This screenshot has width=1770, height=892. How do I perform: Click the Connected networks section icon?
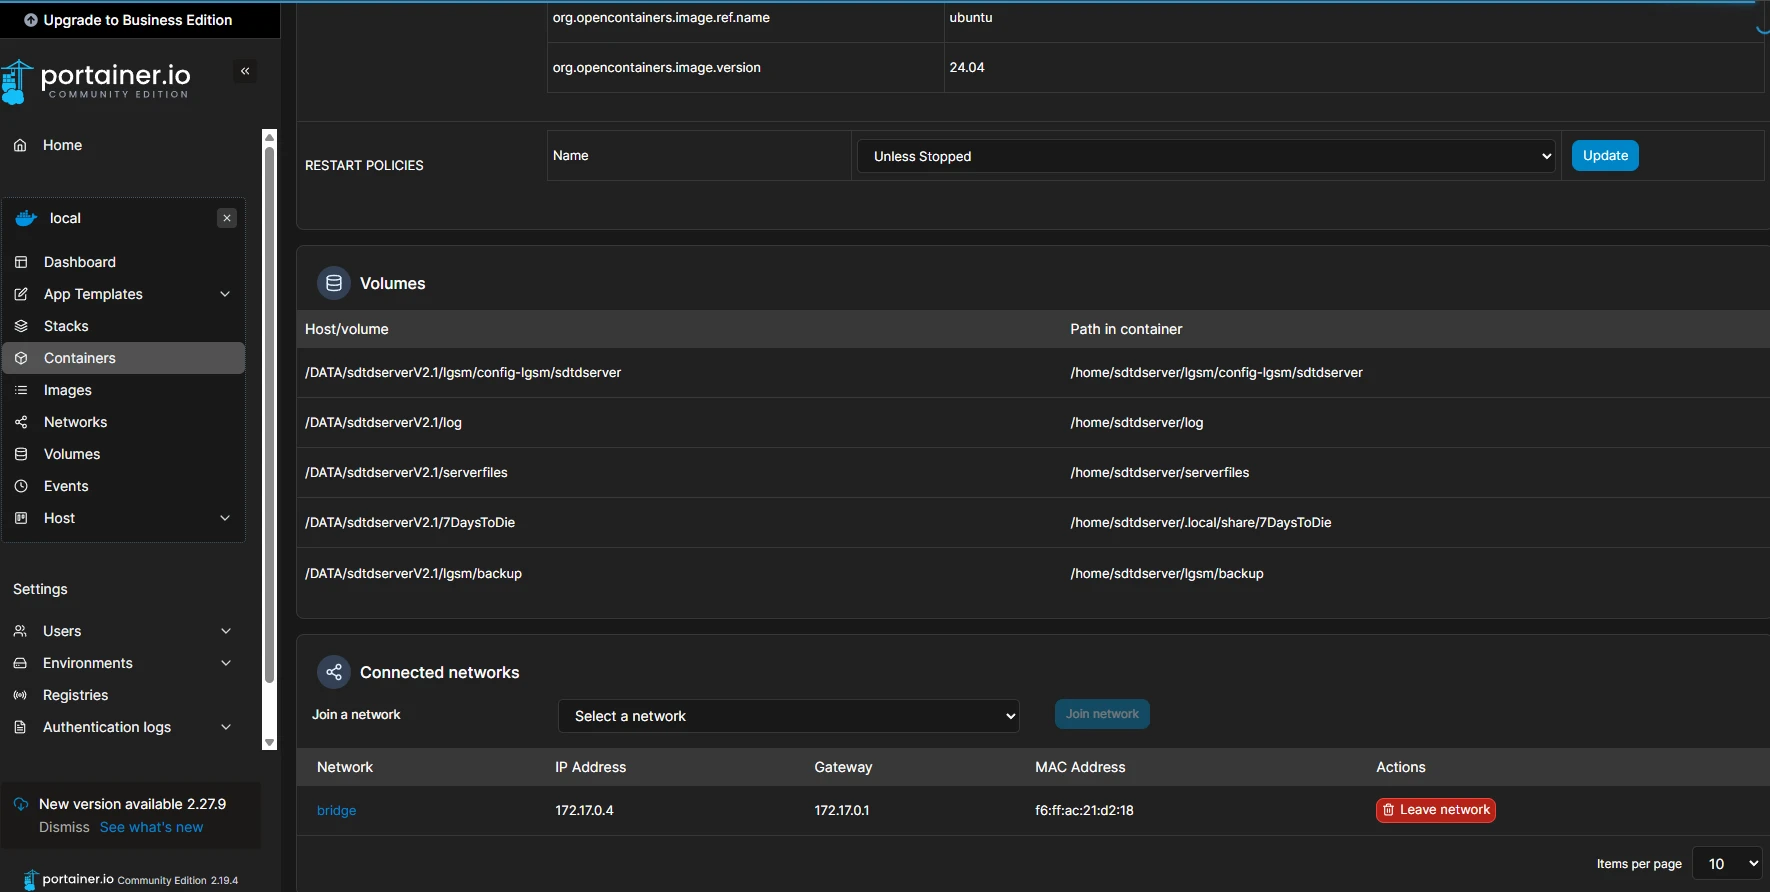click(334, 672)
